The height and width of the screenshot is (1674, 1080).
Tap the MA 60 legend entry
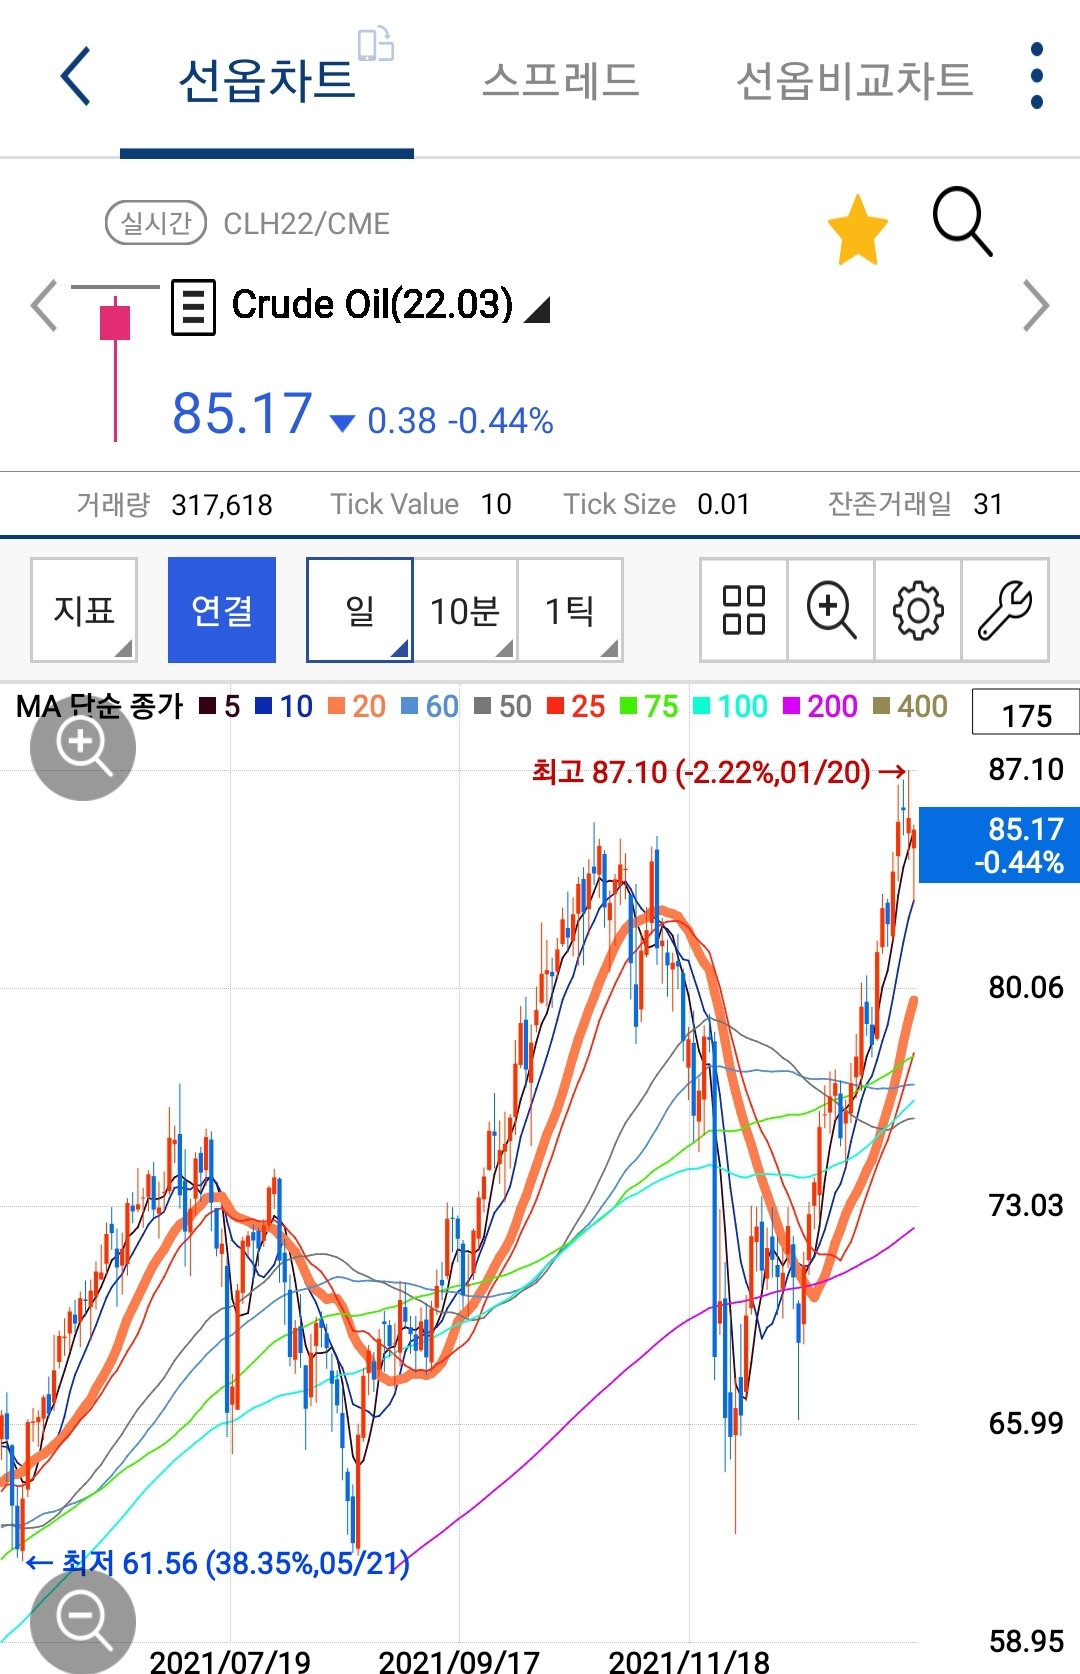tap(430, 707)
